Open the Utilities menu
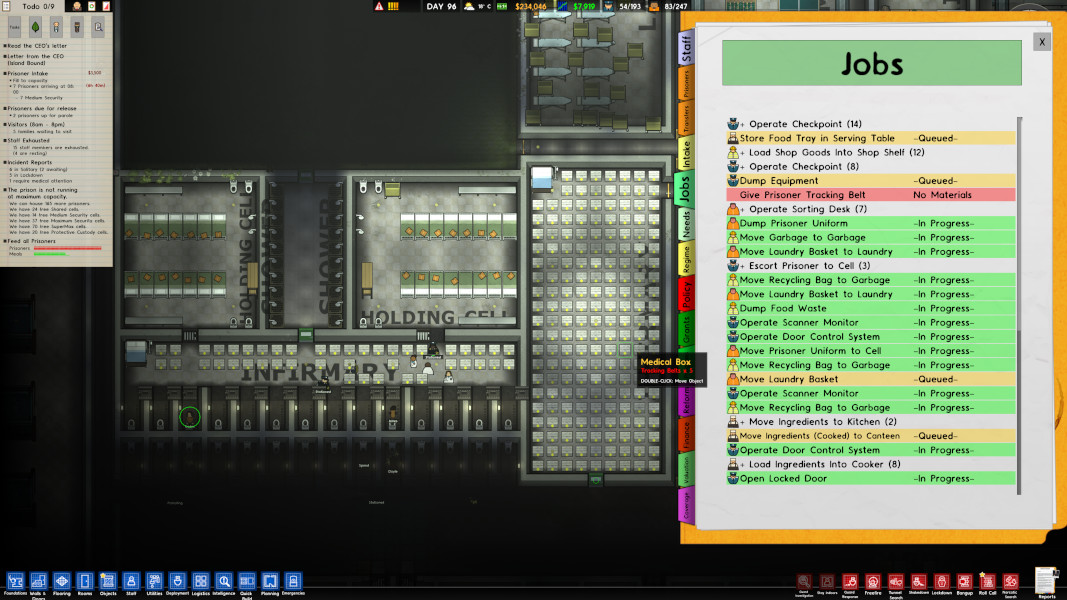This screenshot has width=1067, height=600. point(154,582)
